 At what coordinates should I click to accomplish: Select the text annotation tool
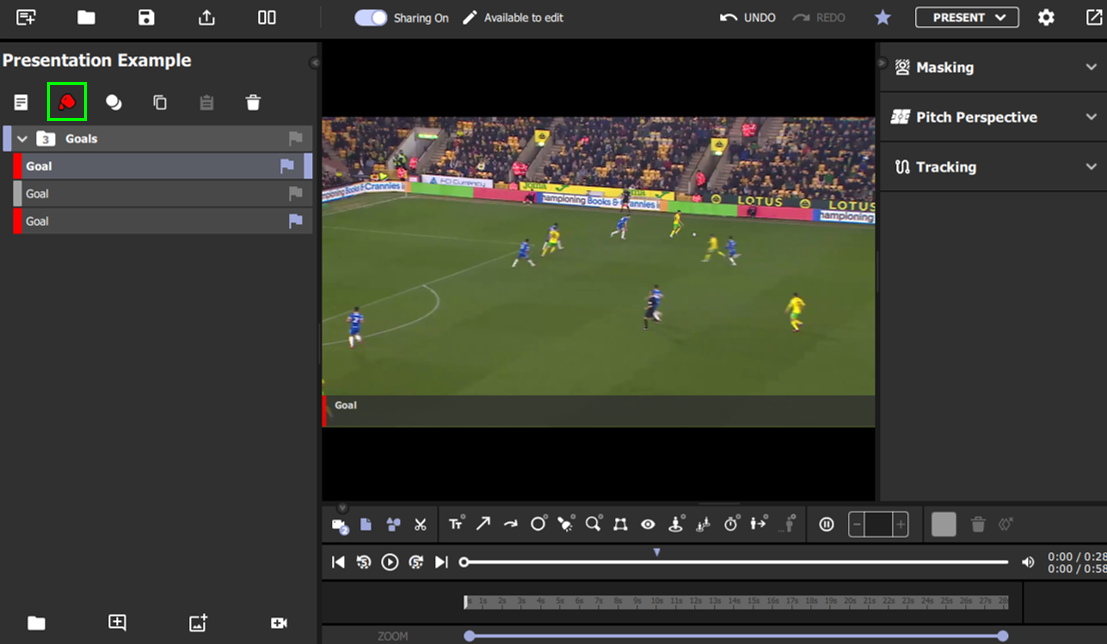point(456,523)
